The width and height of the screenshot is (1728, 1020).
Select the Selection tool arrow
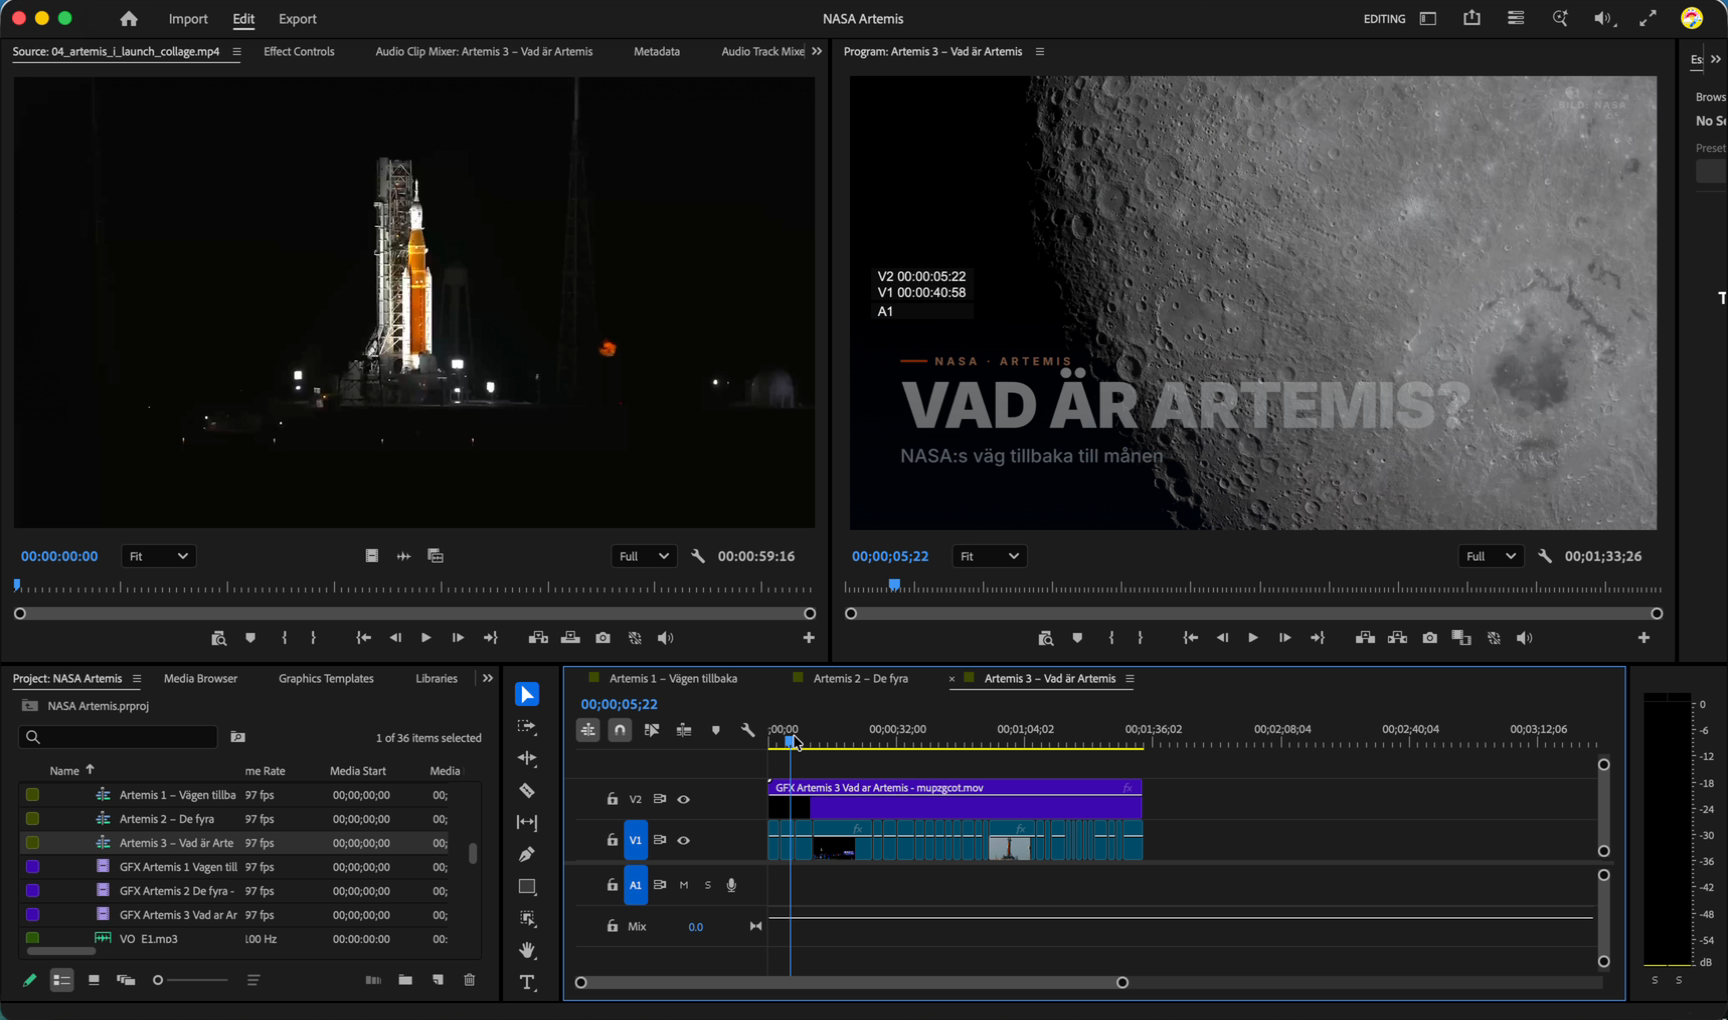coord(527,694)
